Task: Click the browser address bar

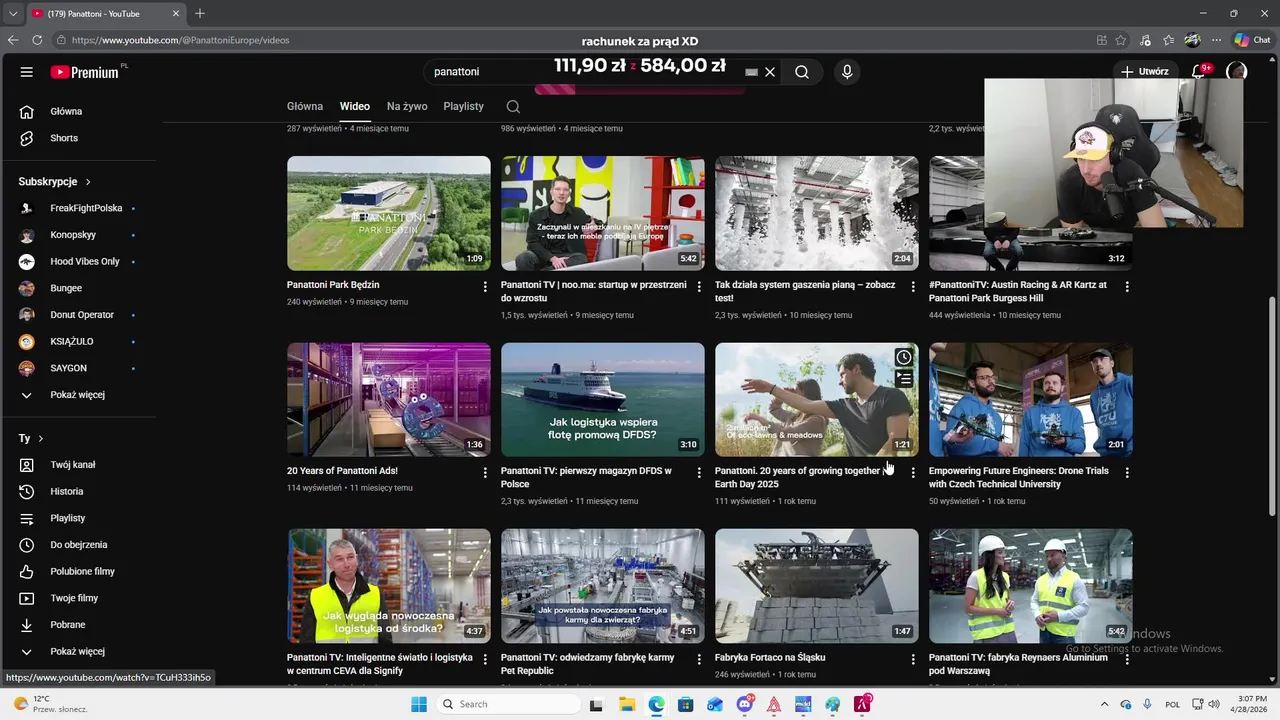Action: click(x=570, y=40)
